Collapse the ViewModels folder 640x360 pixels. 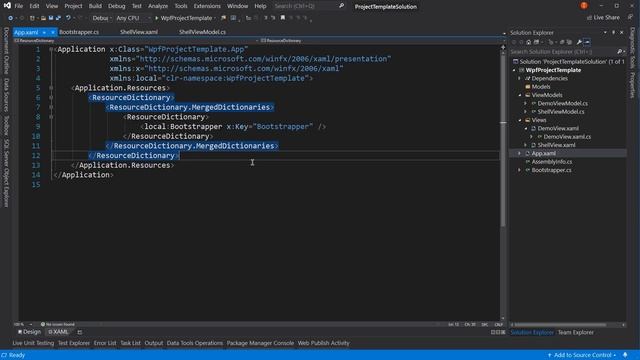coord(520,95)
